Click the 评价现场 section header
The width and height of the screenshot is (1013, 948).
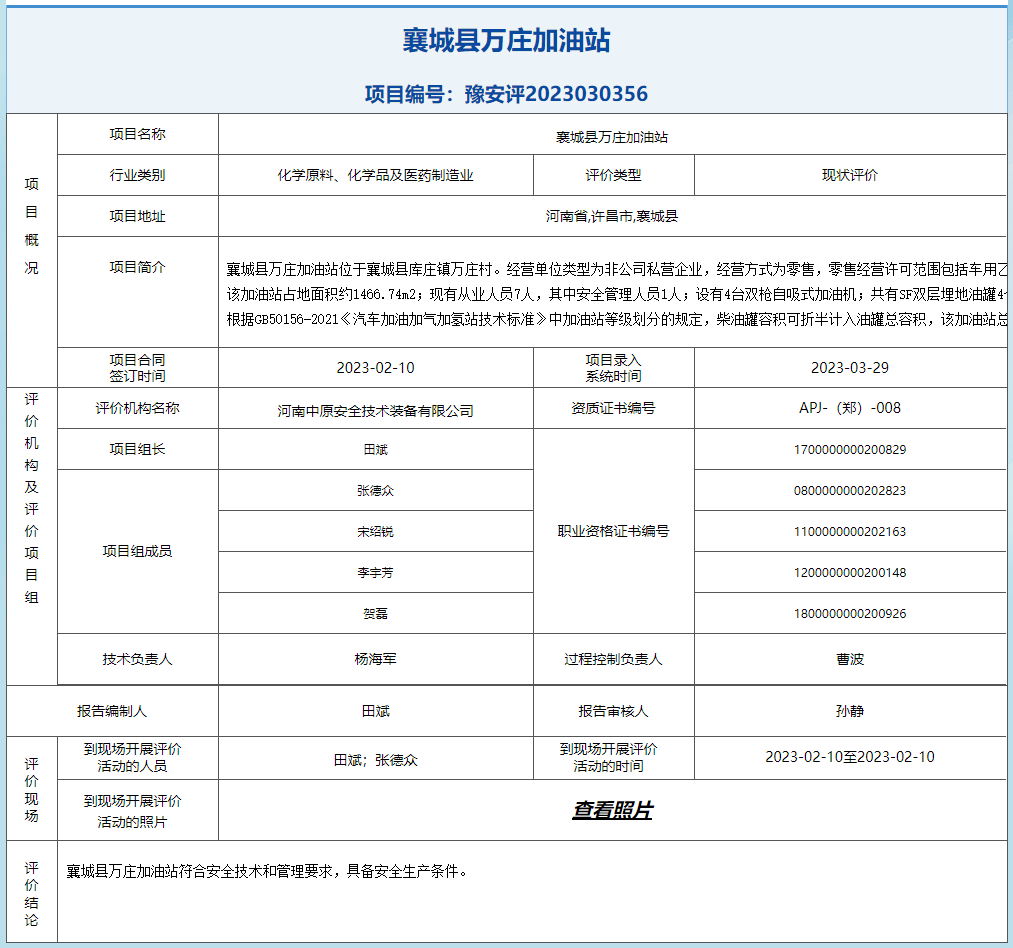pyautogui.click(x=32, y=790)
